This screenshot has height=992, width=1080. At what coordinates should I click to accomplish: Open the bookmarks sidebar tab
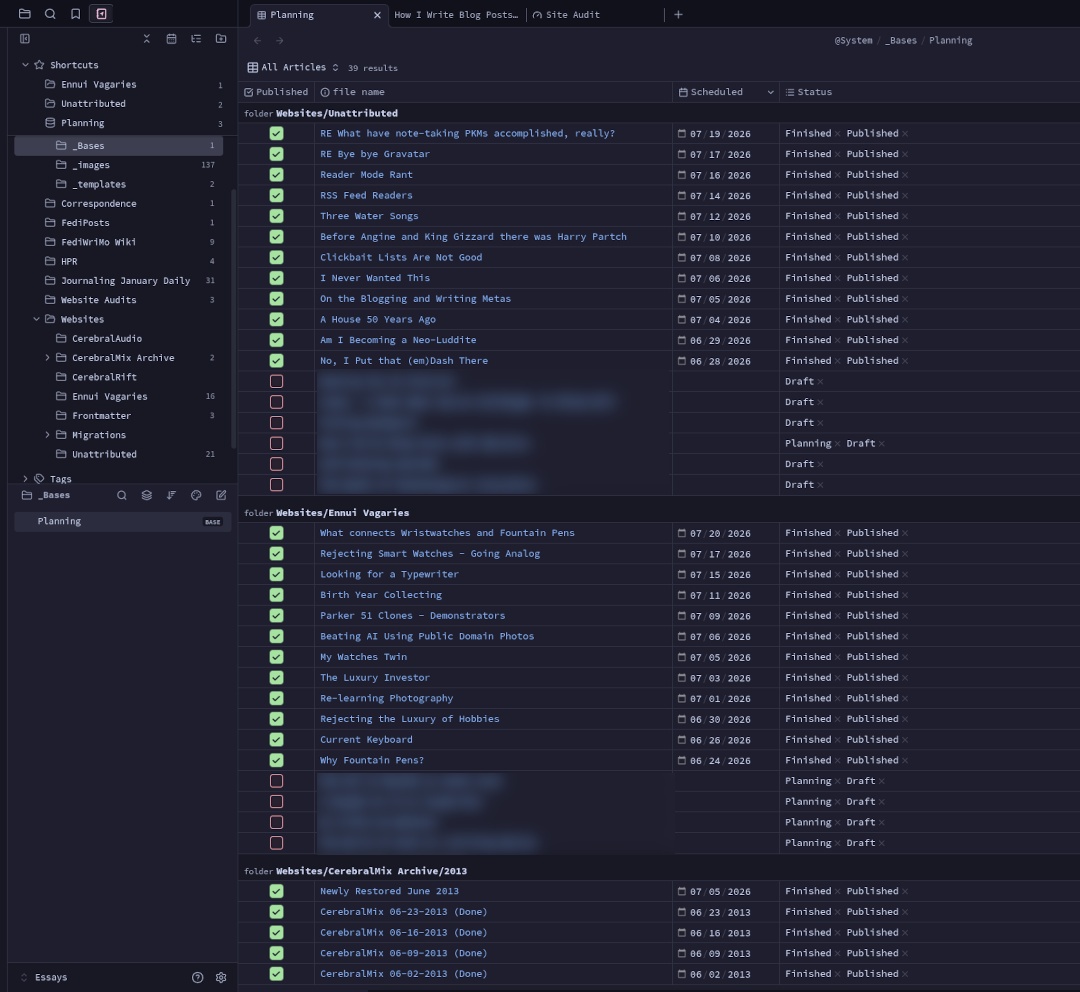click(76, 14)
